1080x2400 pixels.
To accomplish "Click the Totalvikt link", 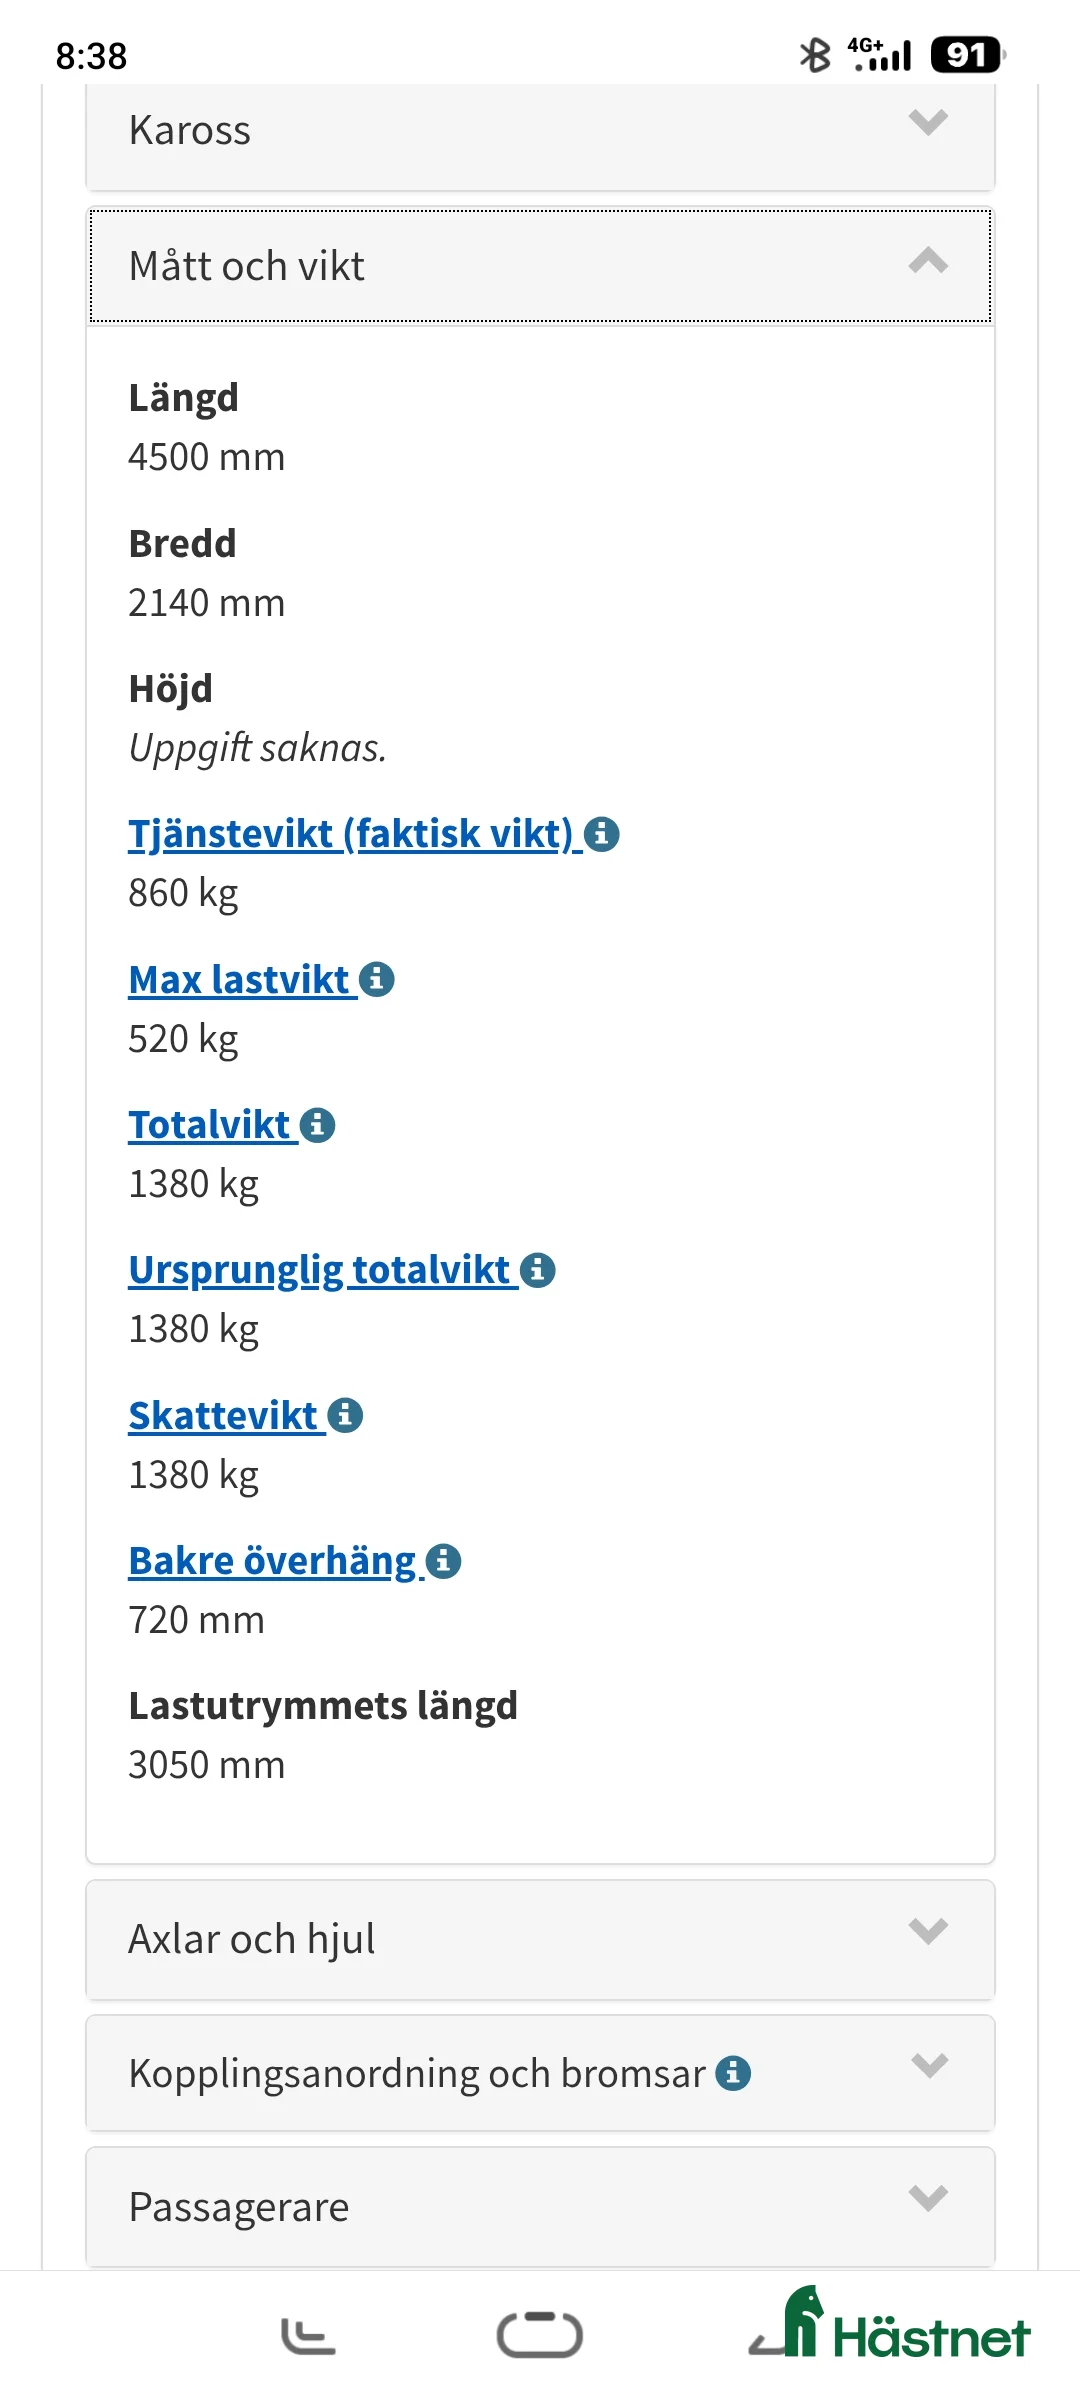I will [210, 1124].
